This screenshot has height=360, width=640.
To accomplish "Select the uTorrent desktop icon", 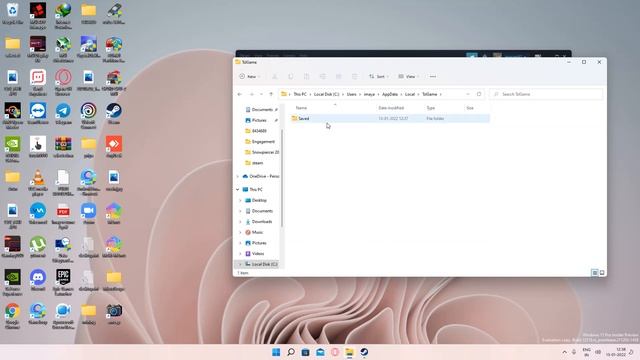I will [x=38, y=247].
